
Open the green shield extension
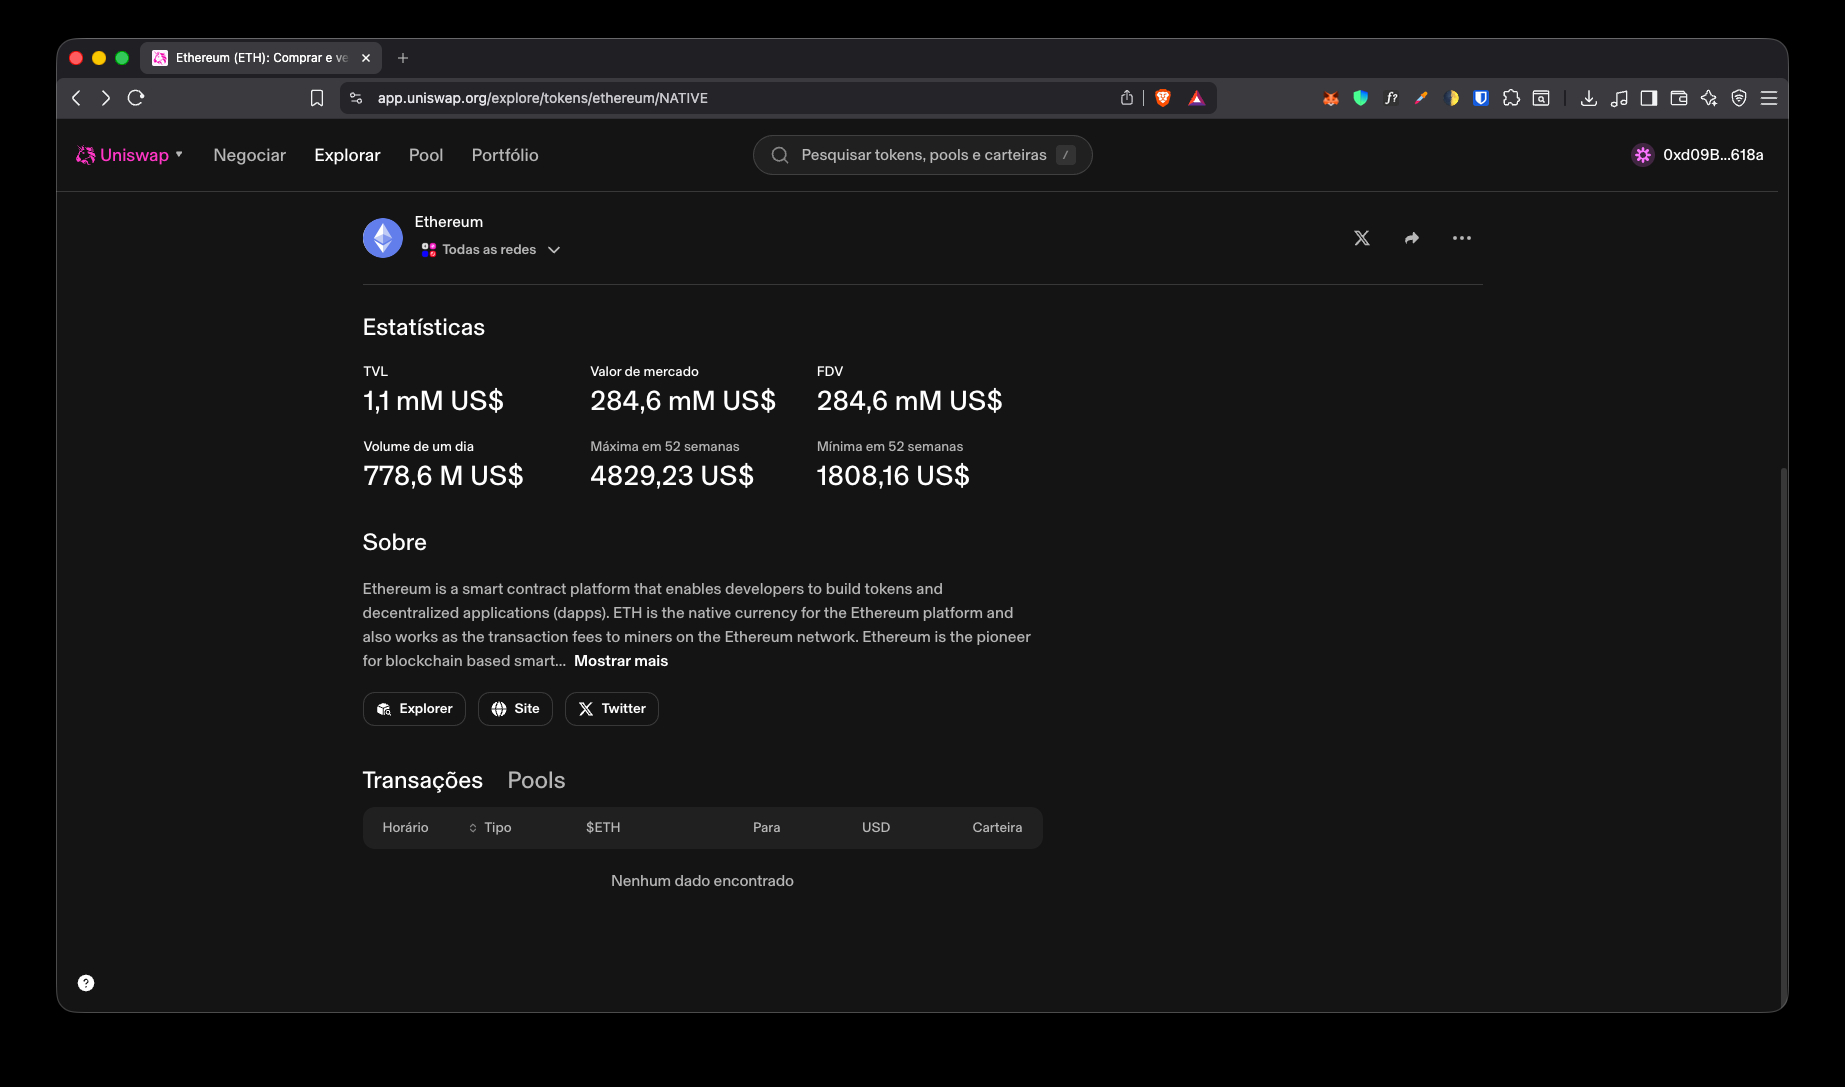pos(1361,98)
